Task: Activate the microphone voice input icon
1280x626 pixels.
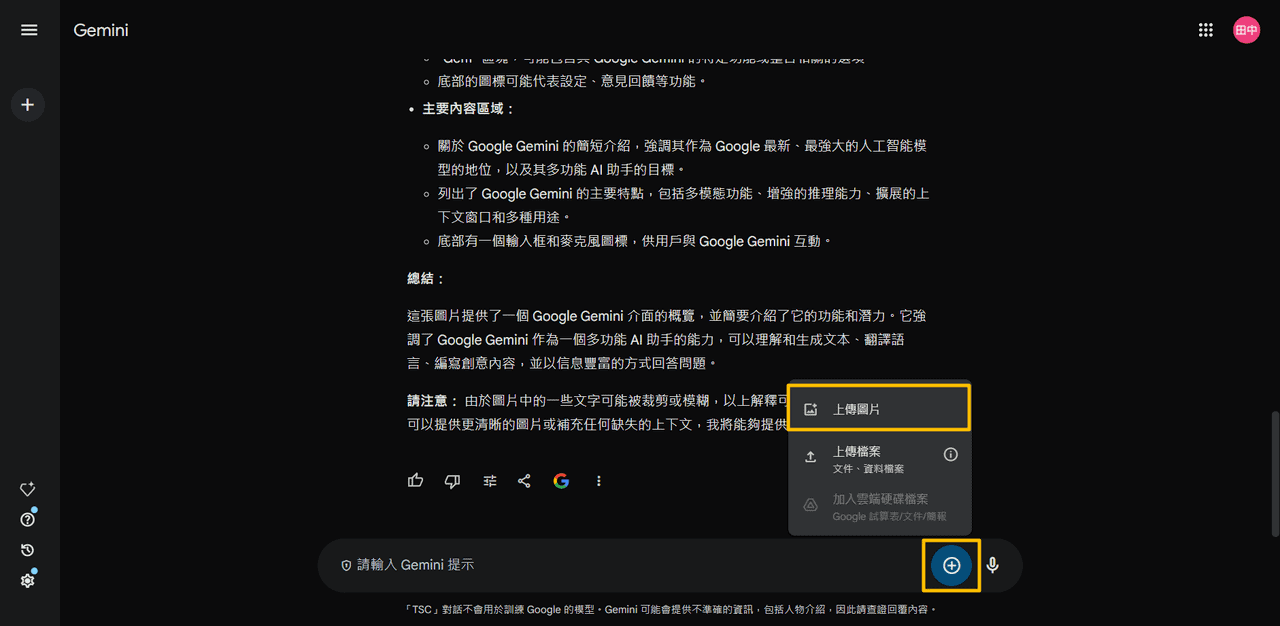Action: 992,565
